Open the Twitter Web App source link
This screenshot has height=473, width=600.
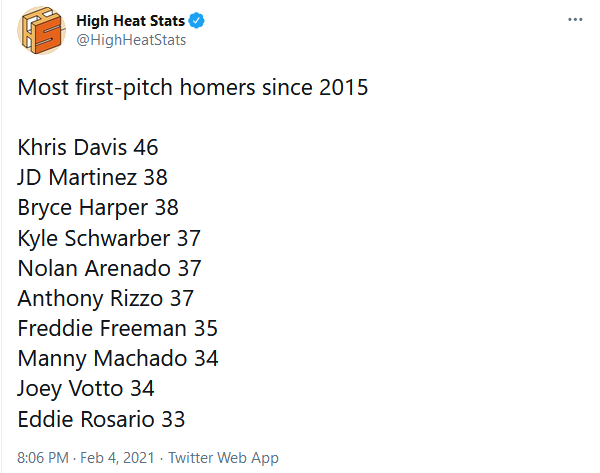[223, 458]
